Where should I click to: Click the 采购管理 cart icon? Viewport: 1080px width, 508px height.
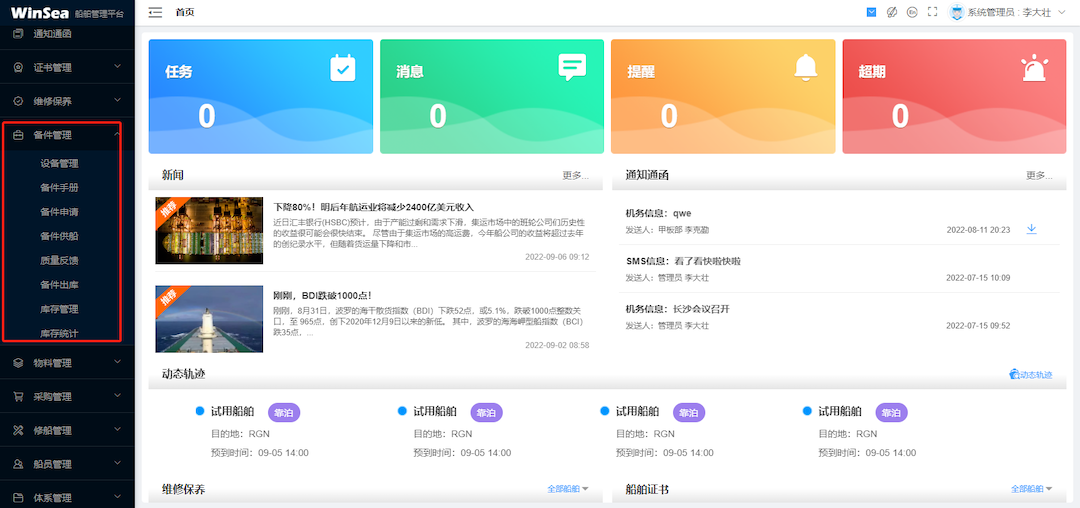click(x=19, y=396)
